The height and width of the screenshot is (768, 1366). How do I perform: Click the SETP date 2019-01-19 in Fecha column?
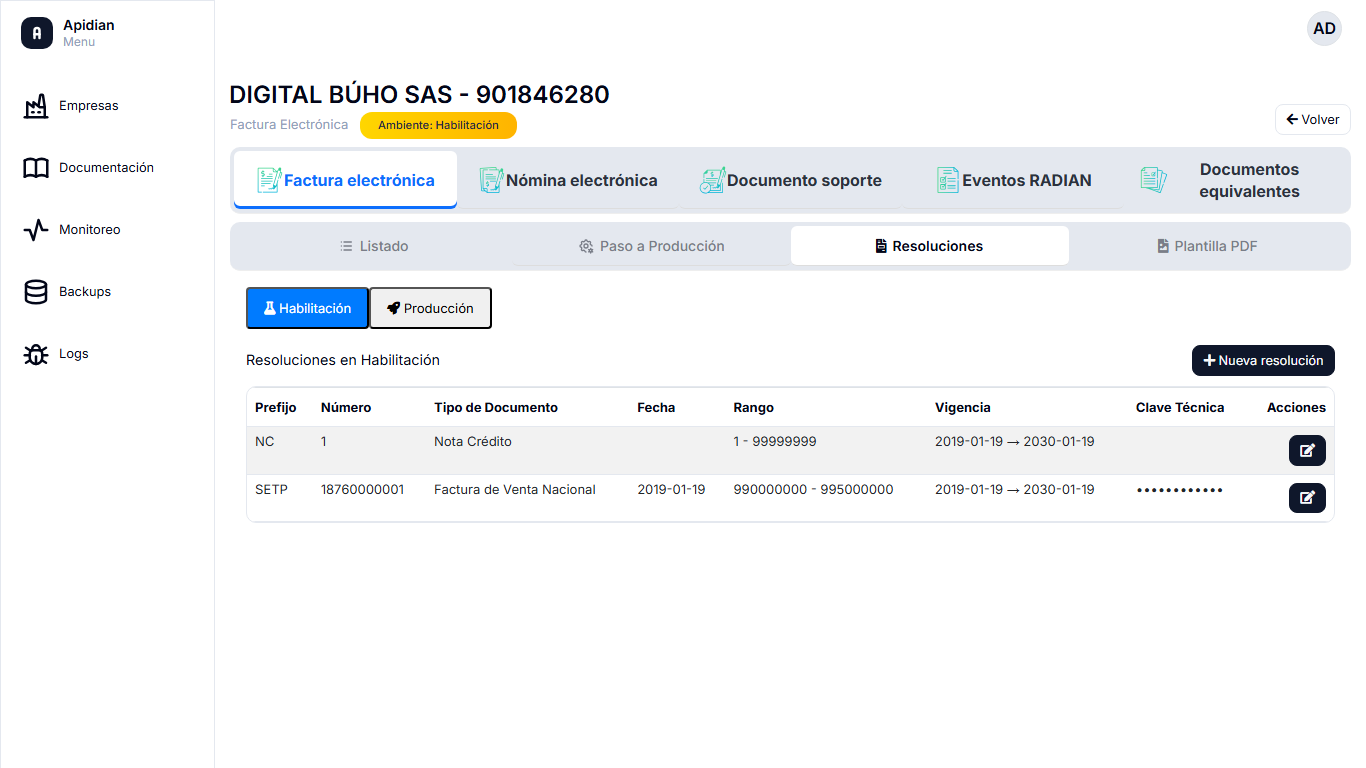click(671, 489)
